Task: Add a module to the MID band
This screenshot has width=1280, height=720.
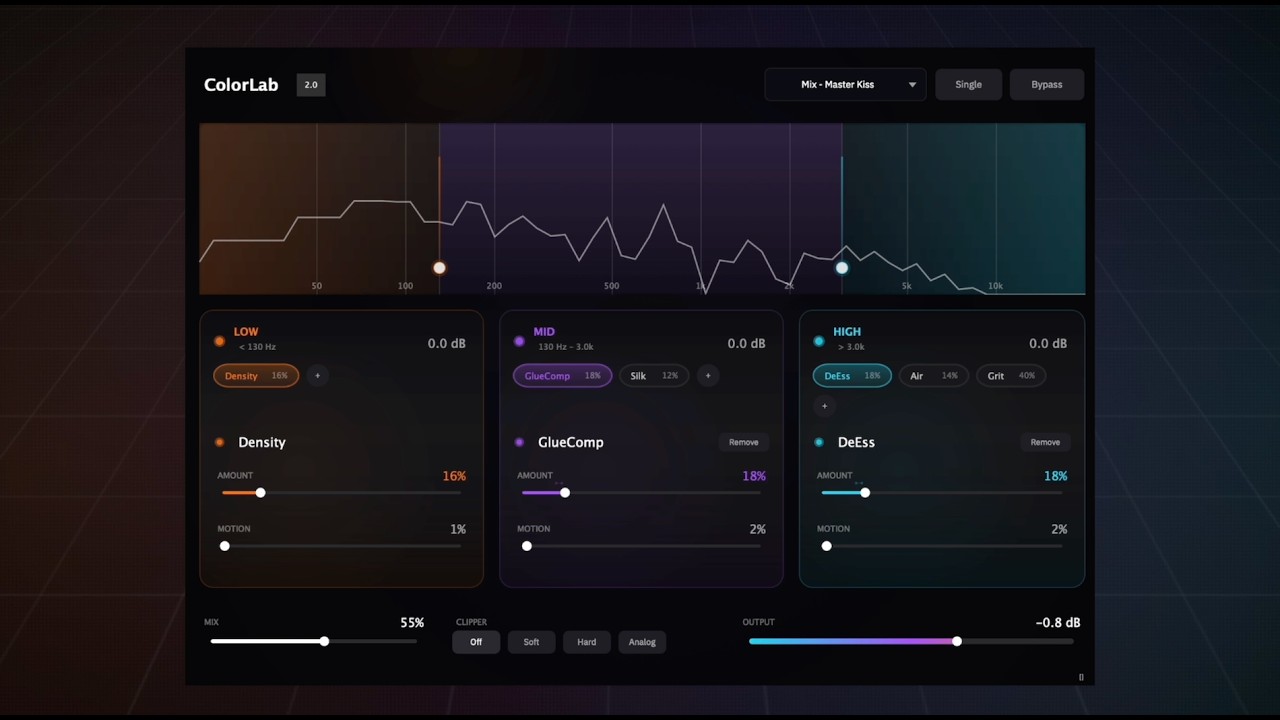Action: [708, 376]
